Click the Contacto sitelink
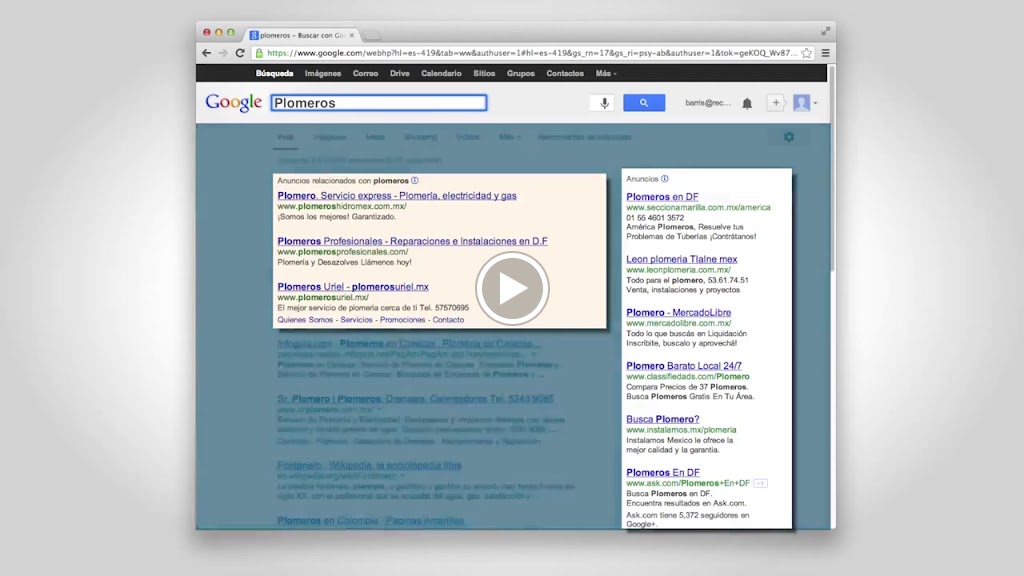This screenshot has height=576, width=1024. (448, 319)
